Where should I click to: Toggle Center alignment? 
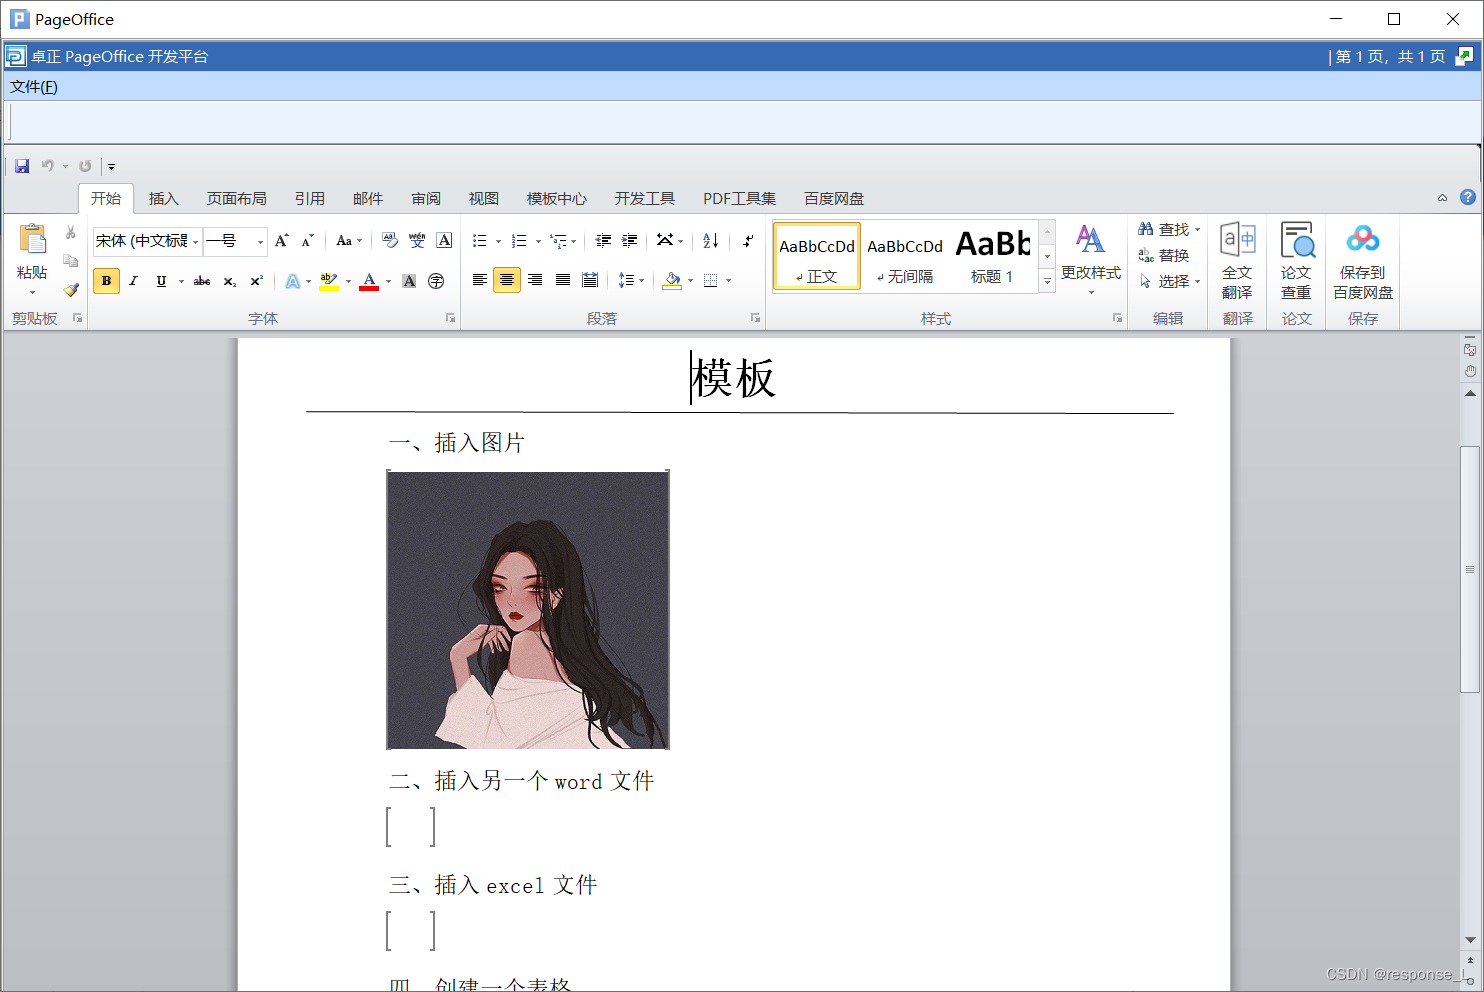(507, 280)
